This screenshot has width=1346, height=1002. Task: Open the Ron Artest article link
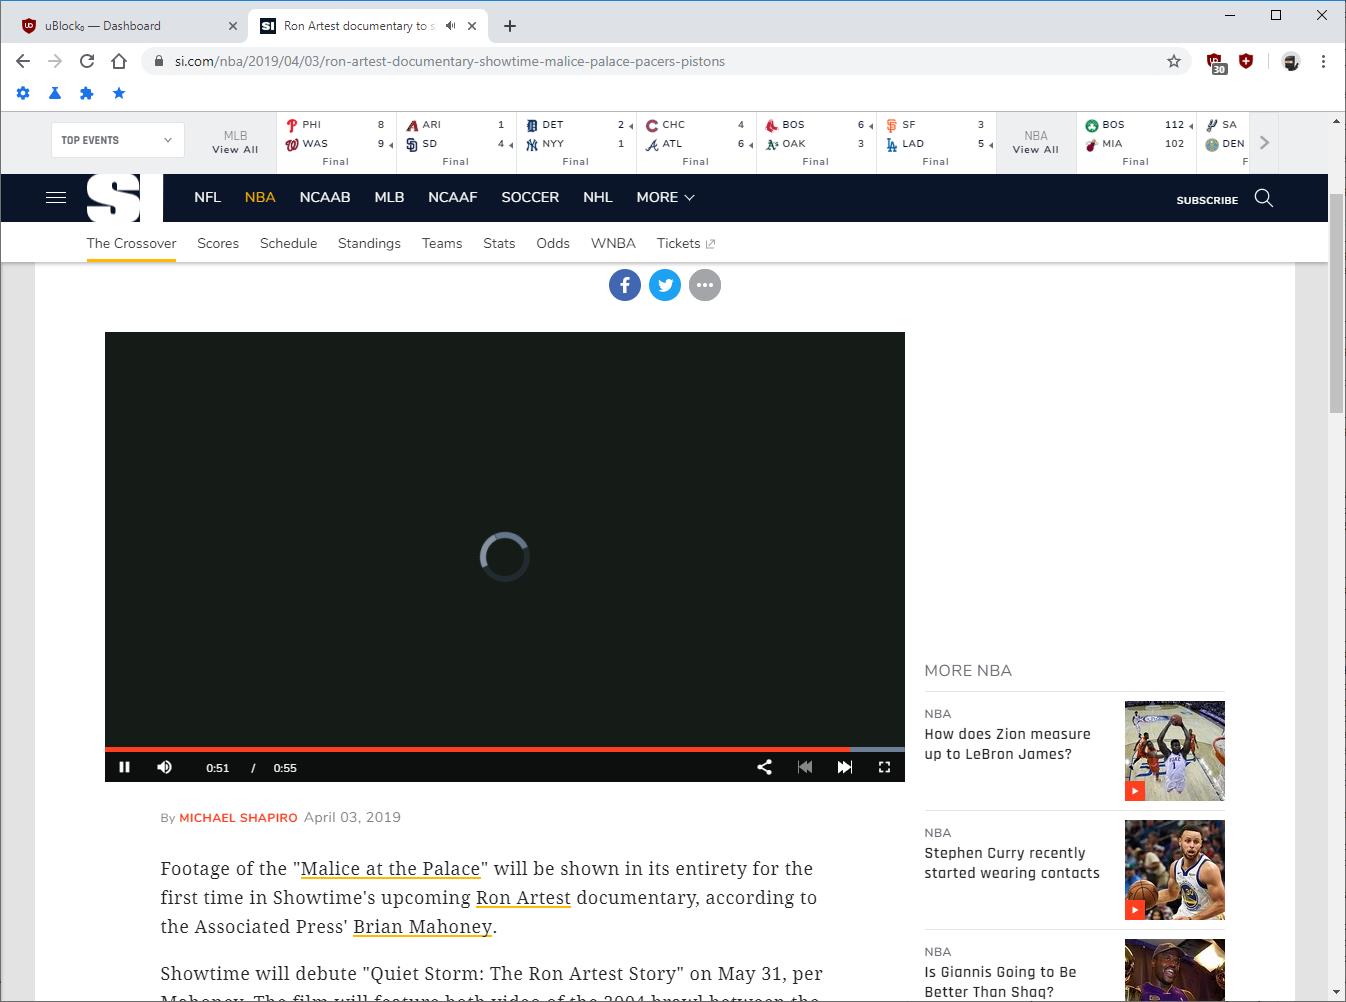523,898
